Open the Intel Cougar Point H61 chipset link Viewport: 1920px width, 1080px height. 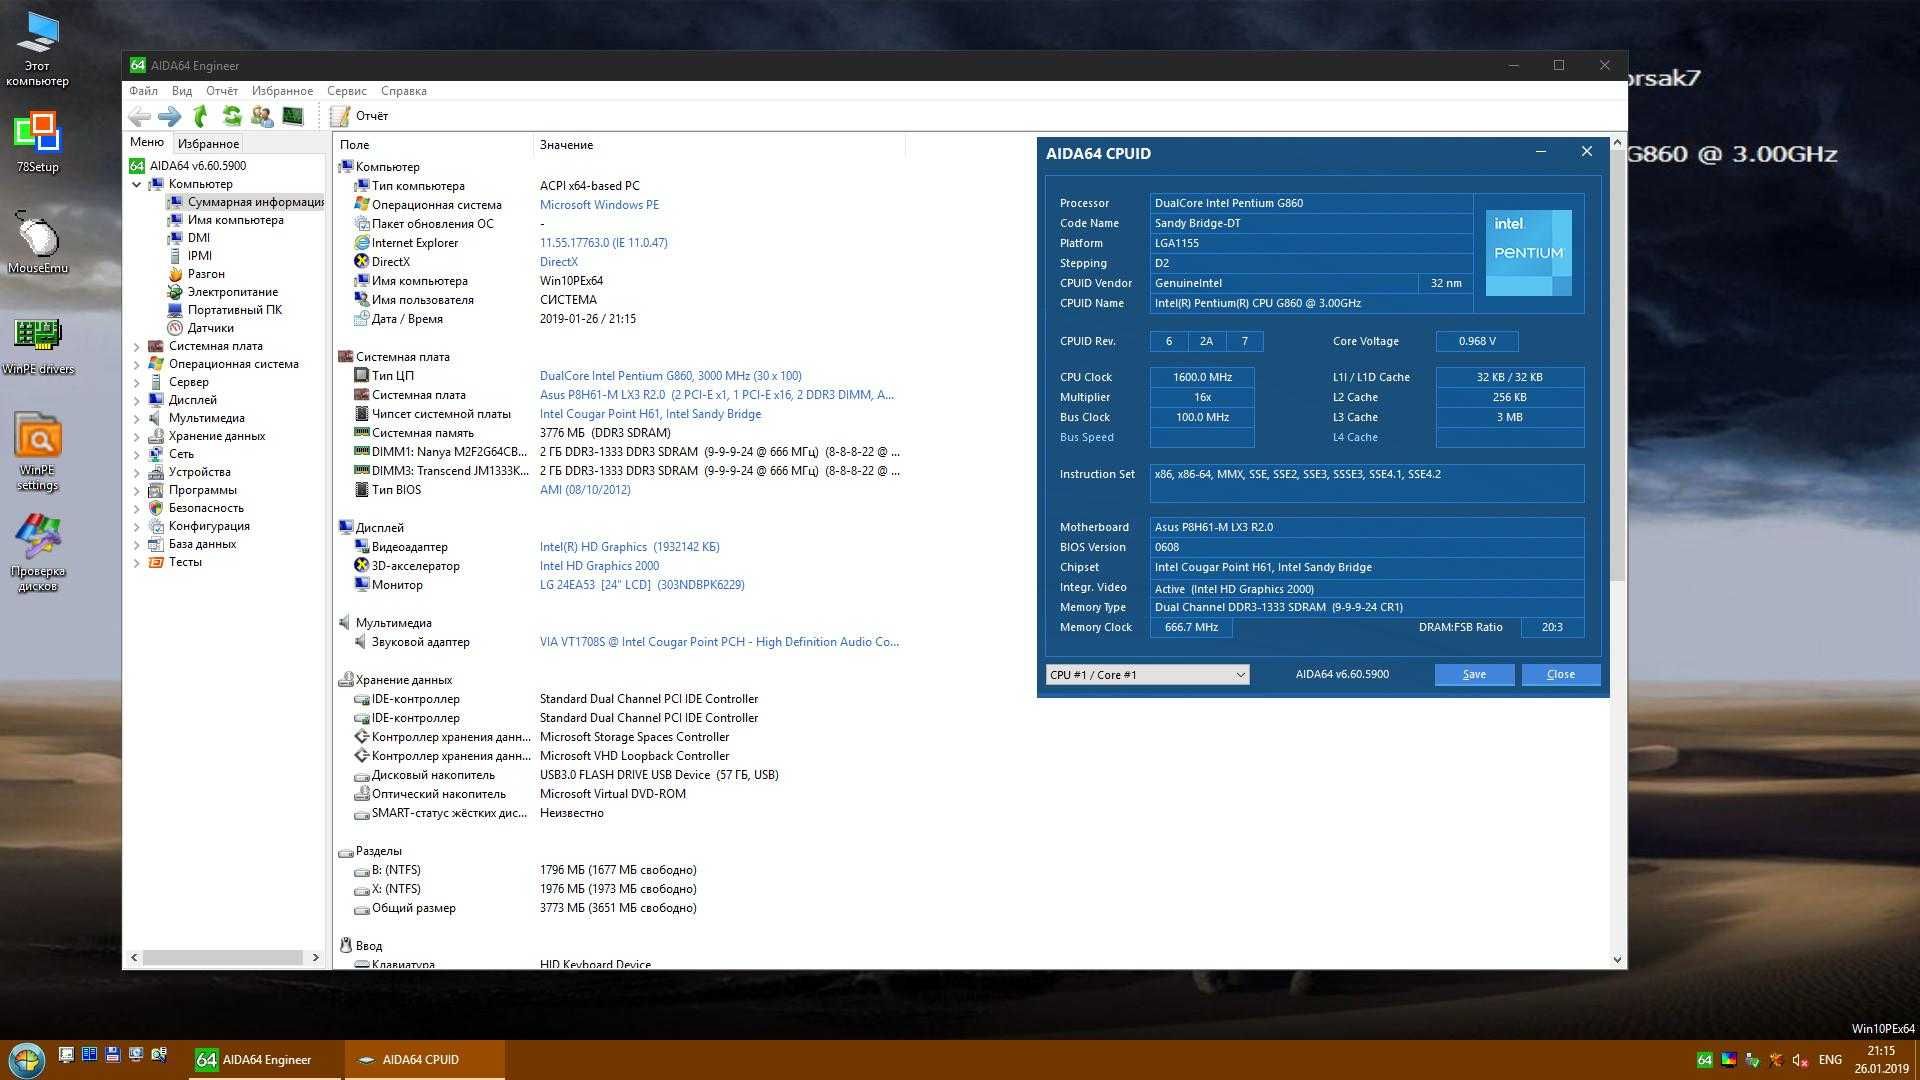point(650,414)
